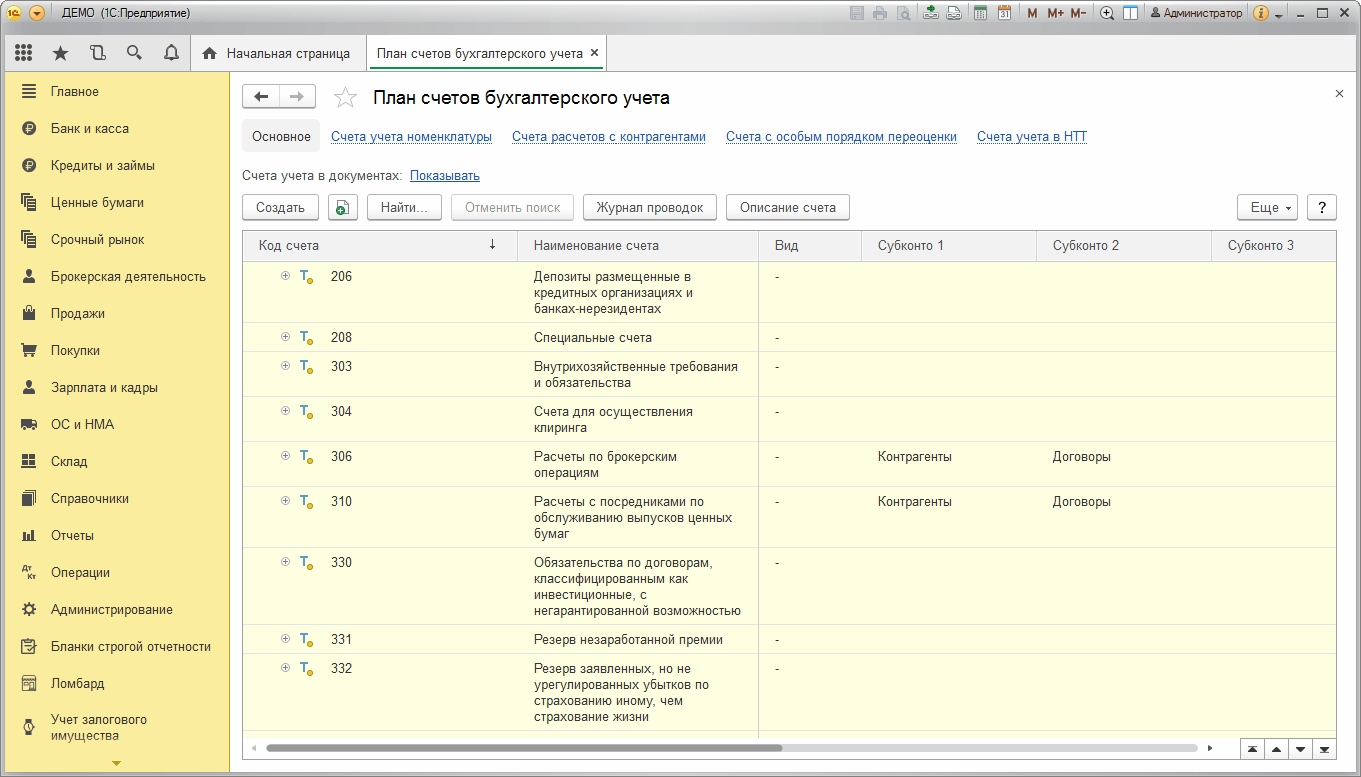Open the Еще dropdown button
Viewport: 1361px width, 777px height.
click(1267, 207)
